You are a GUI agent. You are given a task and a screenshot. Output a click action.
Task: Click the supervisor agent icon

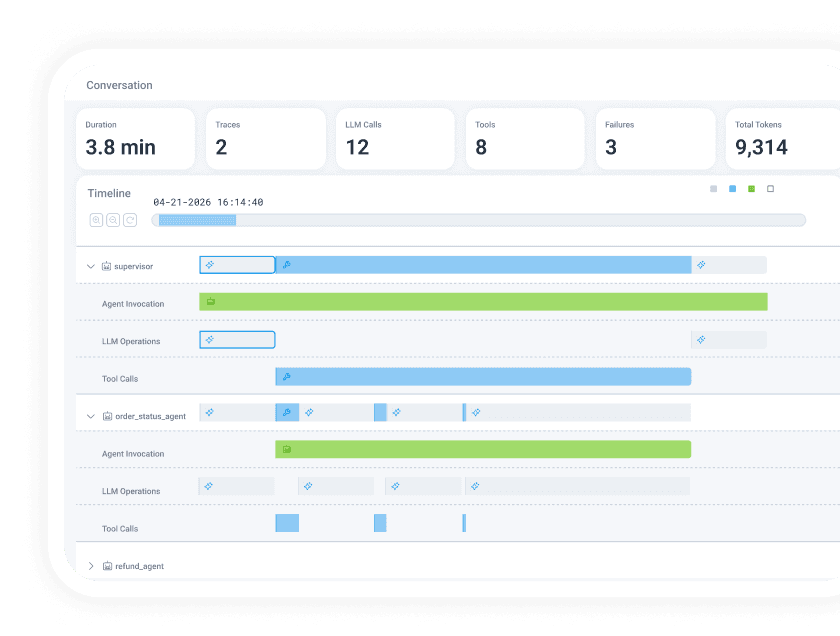pos(107,266)
